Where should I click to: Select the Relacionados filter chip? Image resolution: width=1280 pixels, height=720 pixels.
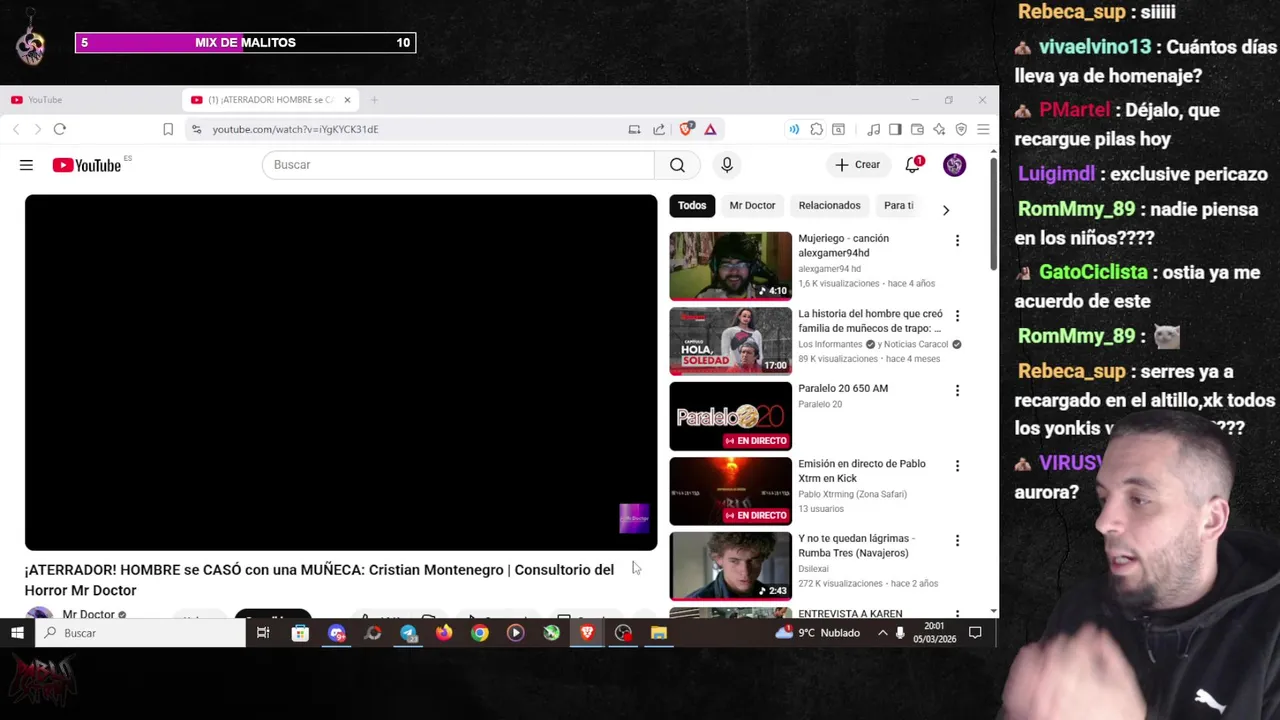click(829, 206)
